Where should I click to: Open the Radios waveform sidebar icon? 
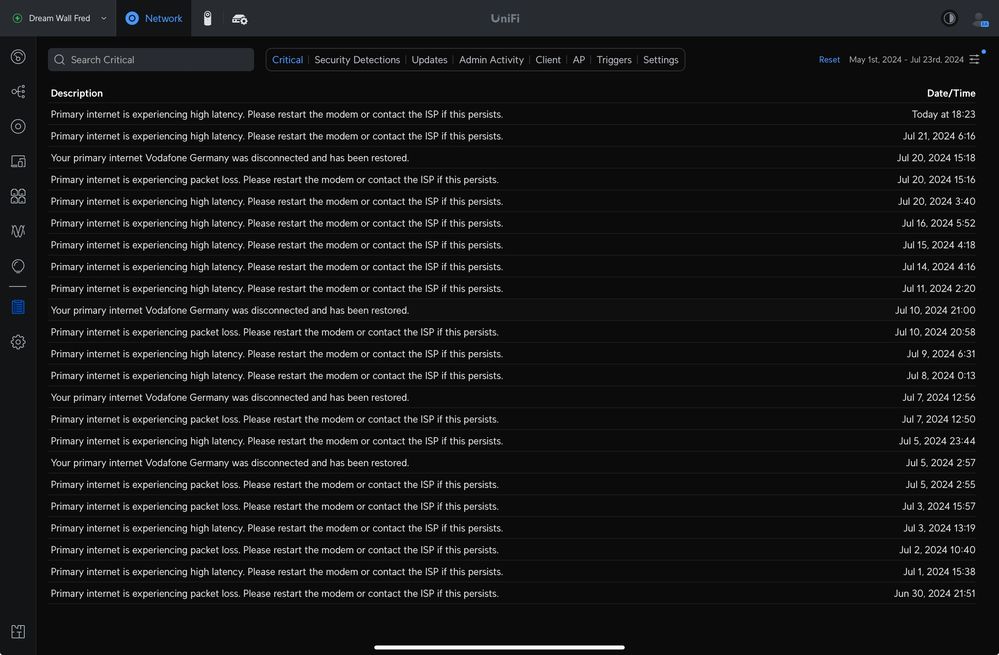[18, 231]
